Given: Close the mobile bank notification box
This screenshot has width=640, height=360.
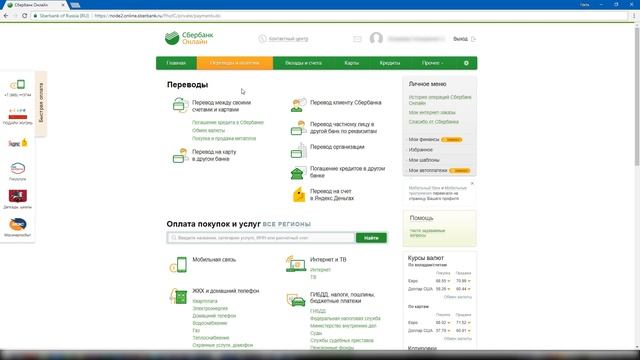Looking at the screenshot, I should click(x=472, y=184).
